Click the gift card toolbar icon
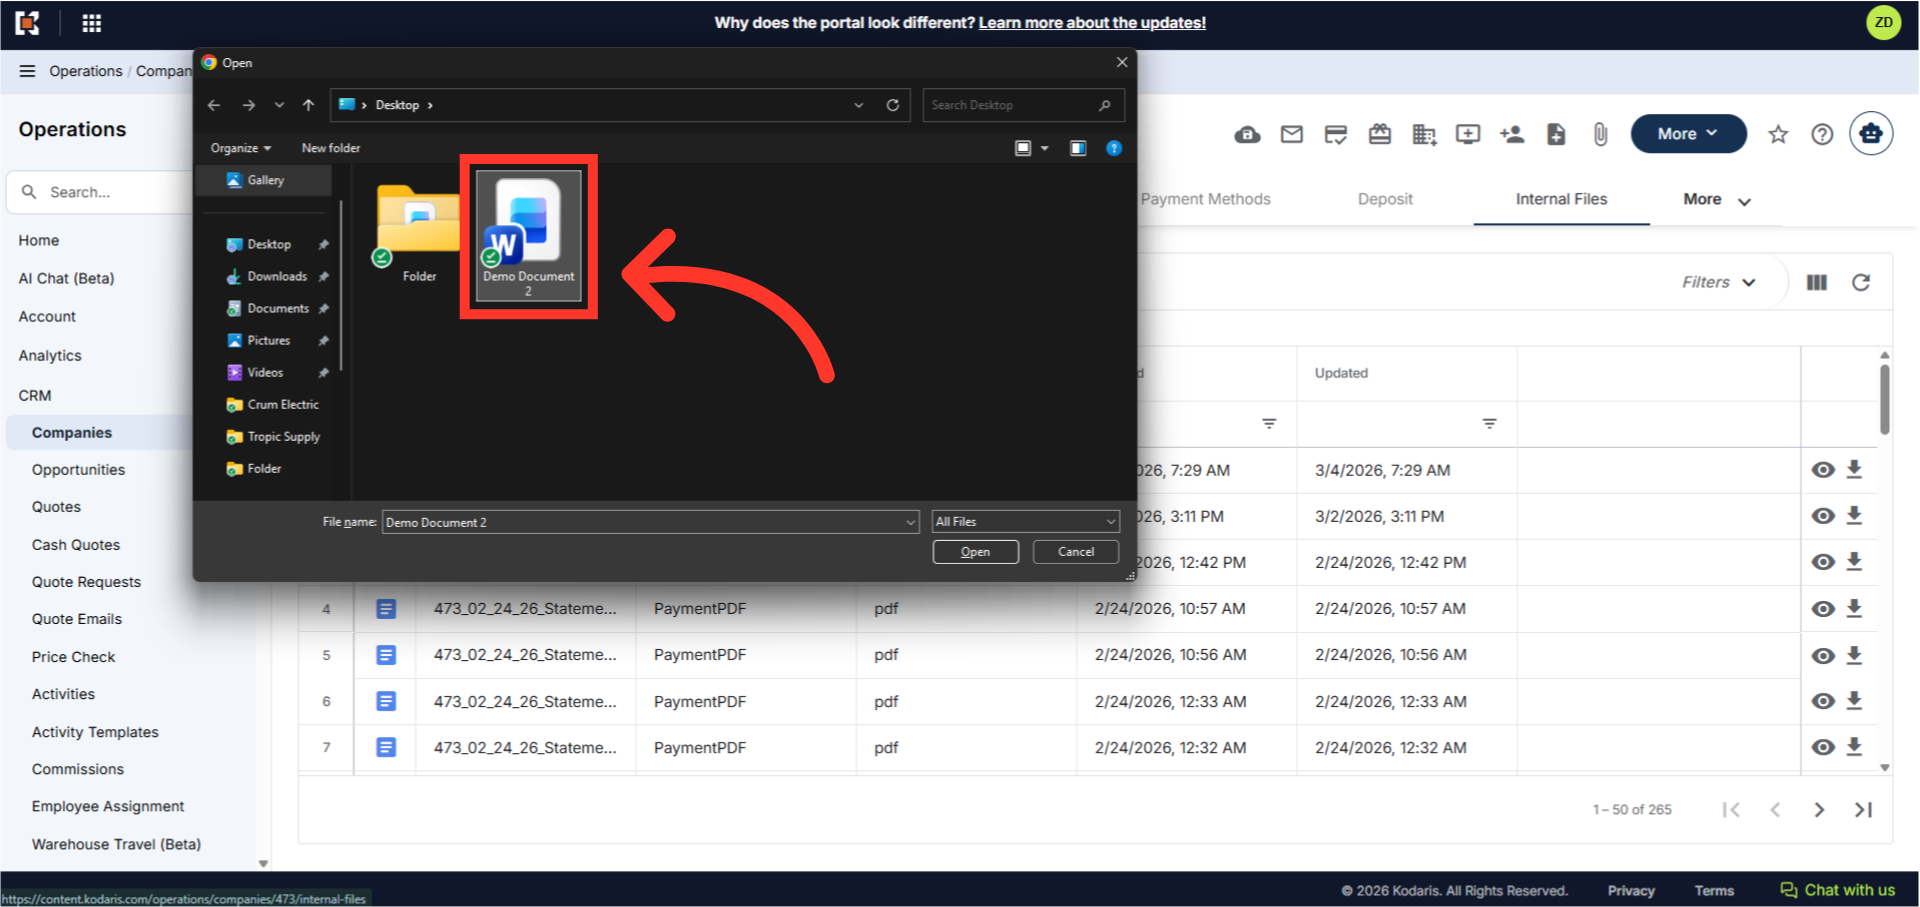Viewport: 1920px width, 907px height. click(1380, 134)
